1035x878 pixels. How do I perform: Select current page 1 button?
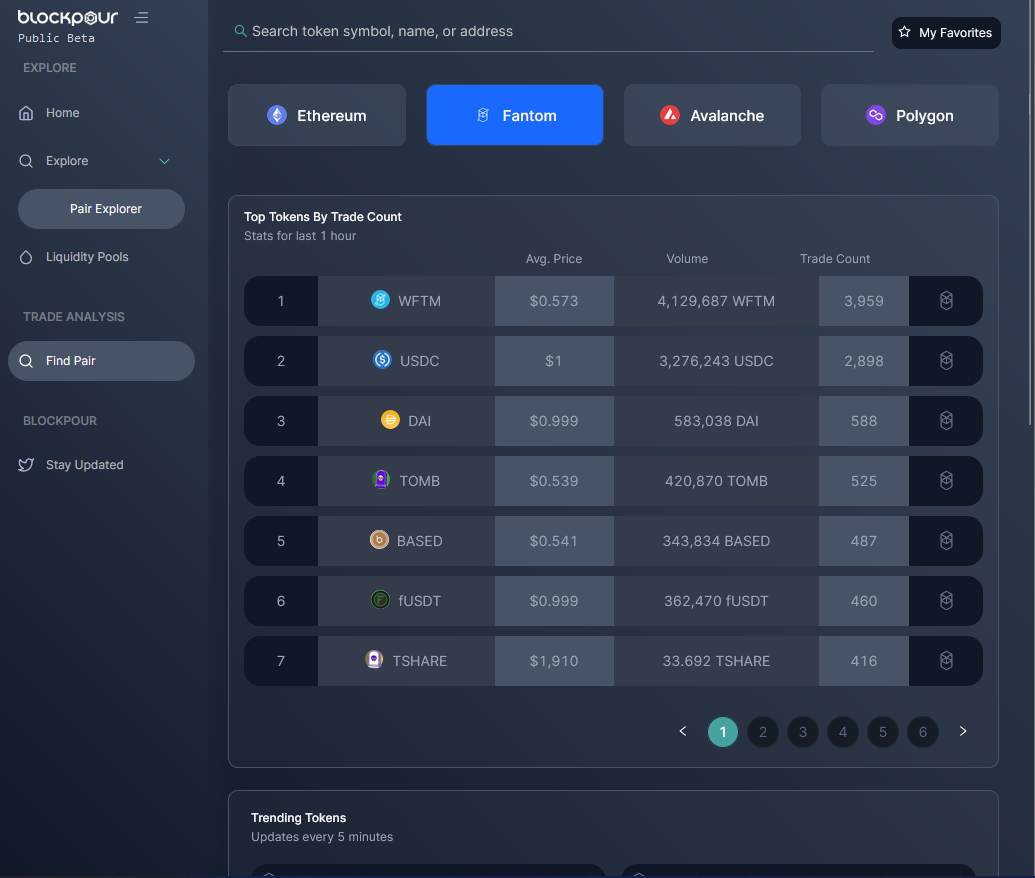(x=723, y=732)
